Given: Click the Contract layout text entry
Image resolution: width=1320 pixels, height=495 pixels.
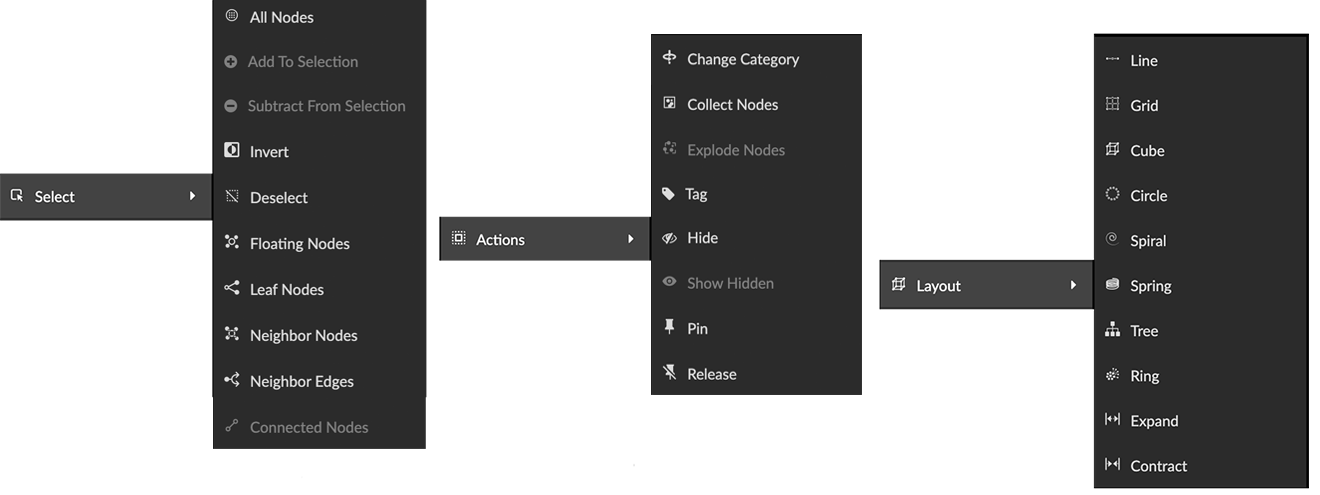Looking at the screenshot, I should [1159, 465].
